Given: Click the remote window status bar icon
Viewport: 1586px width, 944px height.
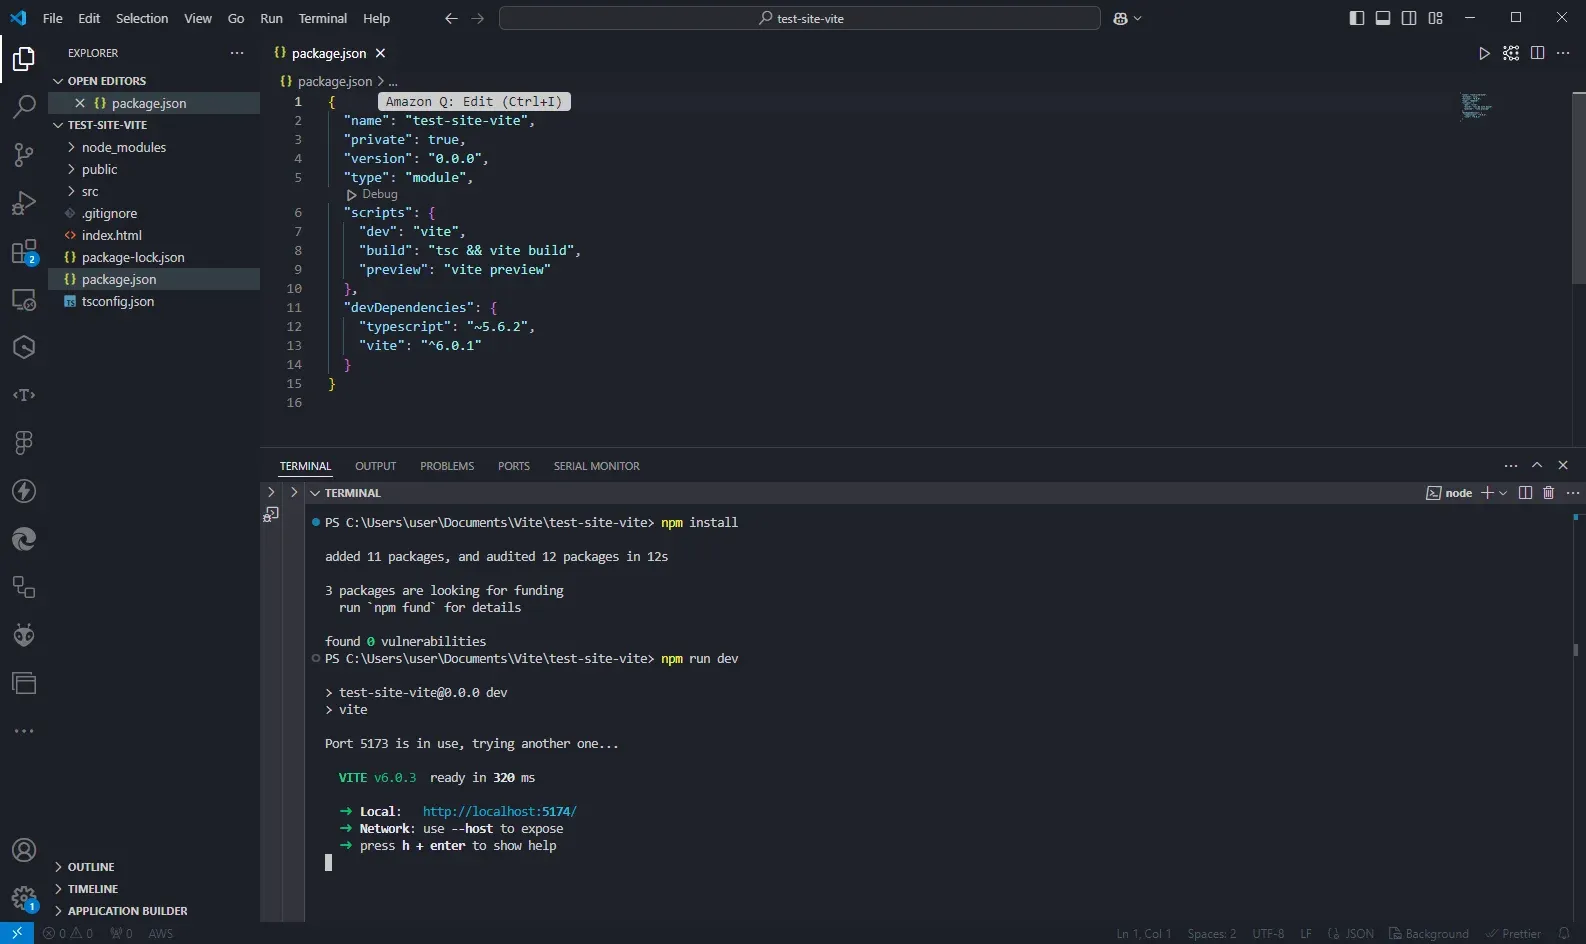Looking at the screenshot, I should pos(17,933).
